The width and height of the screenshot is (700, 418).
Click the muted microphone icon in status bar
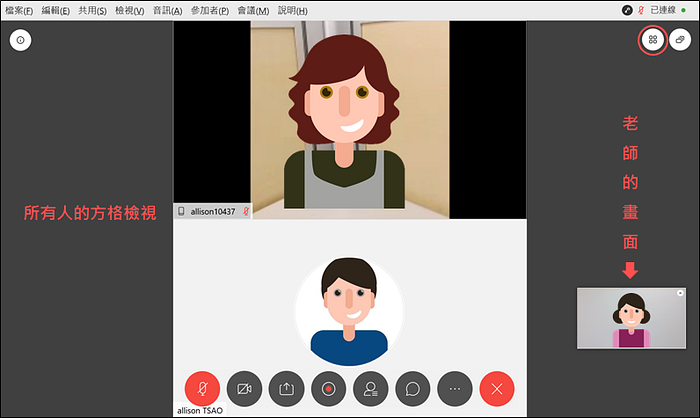(x=641, y=10)
